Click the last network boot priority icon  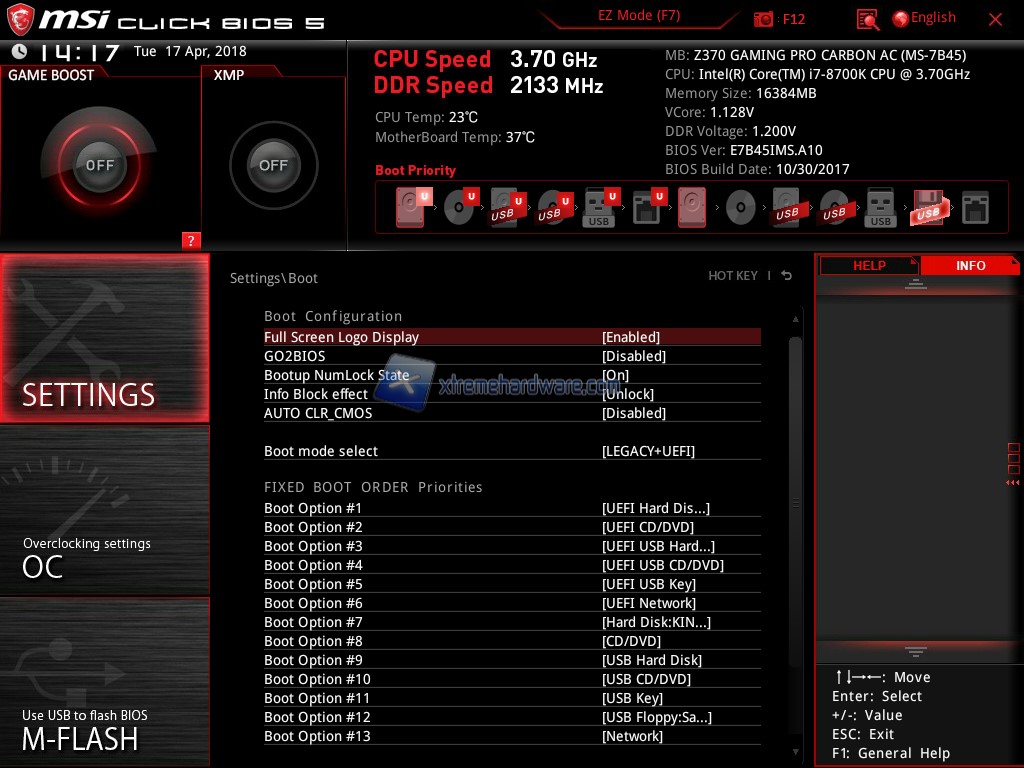click(974, 208)
